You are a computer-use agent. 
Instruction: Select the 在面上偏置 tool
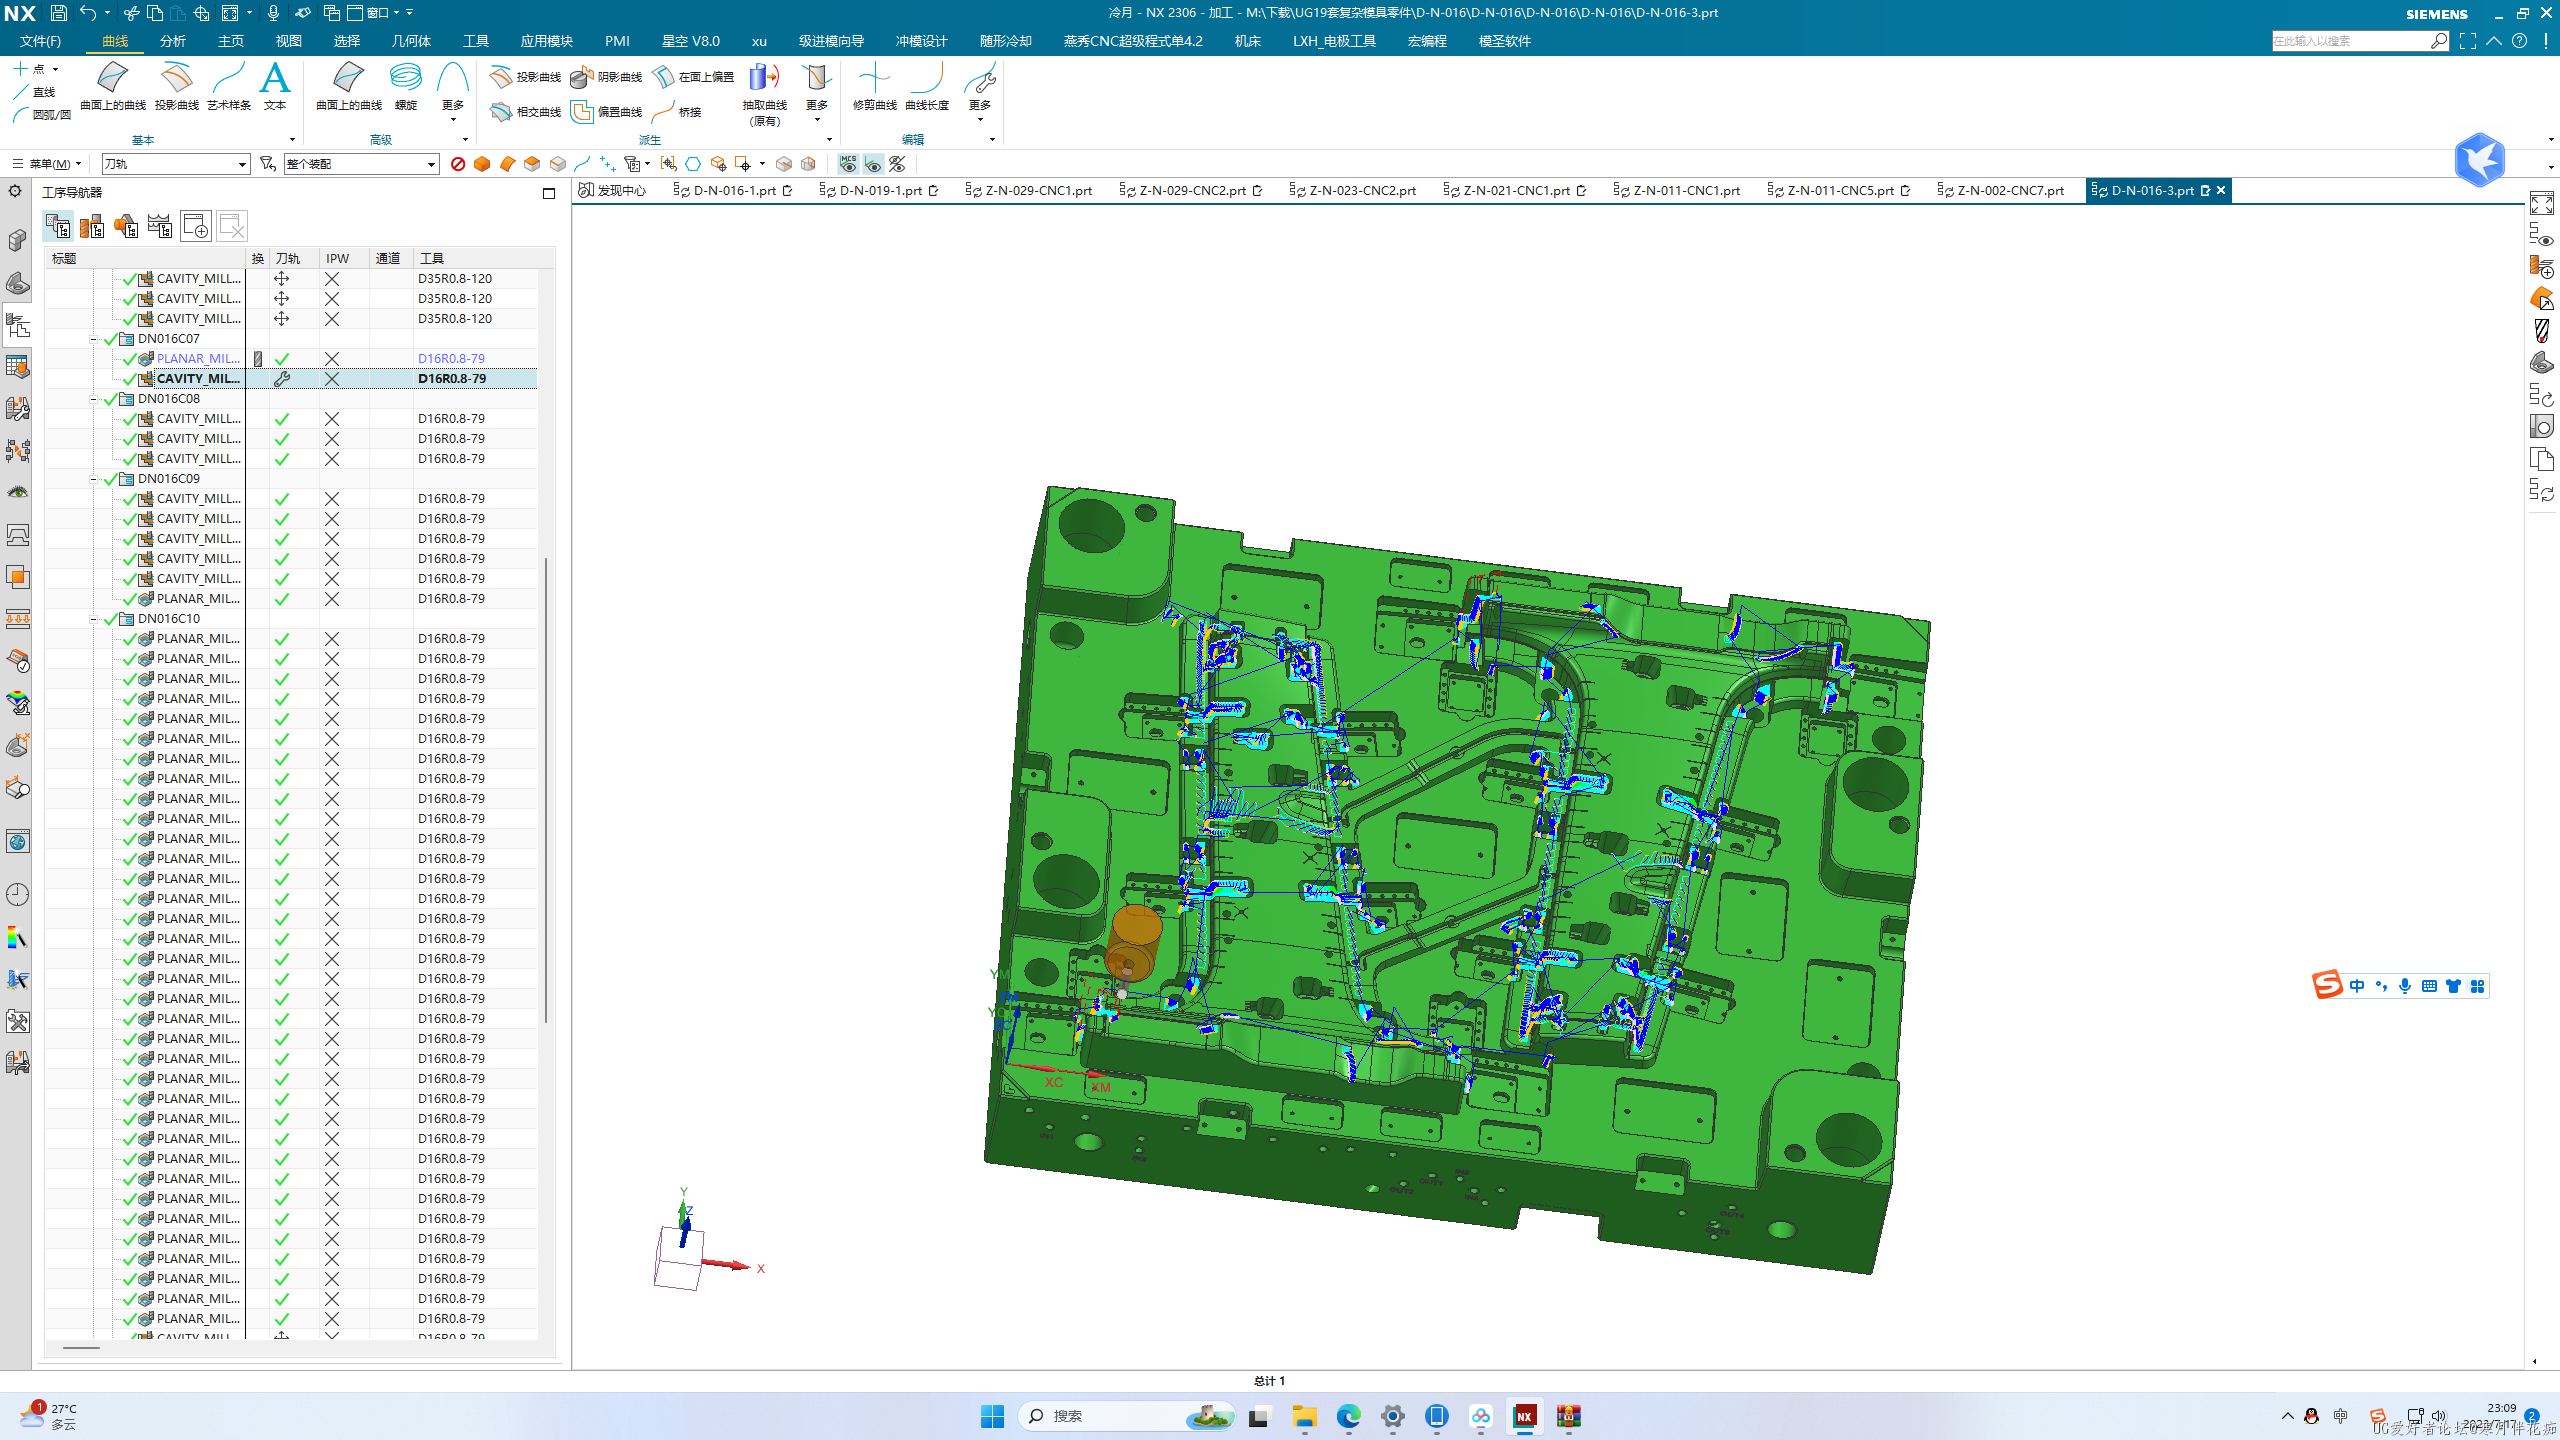(693, 77)
